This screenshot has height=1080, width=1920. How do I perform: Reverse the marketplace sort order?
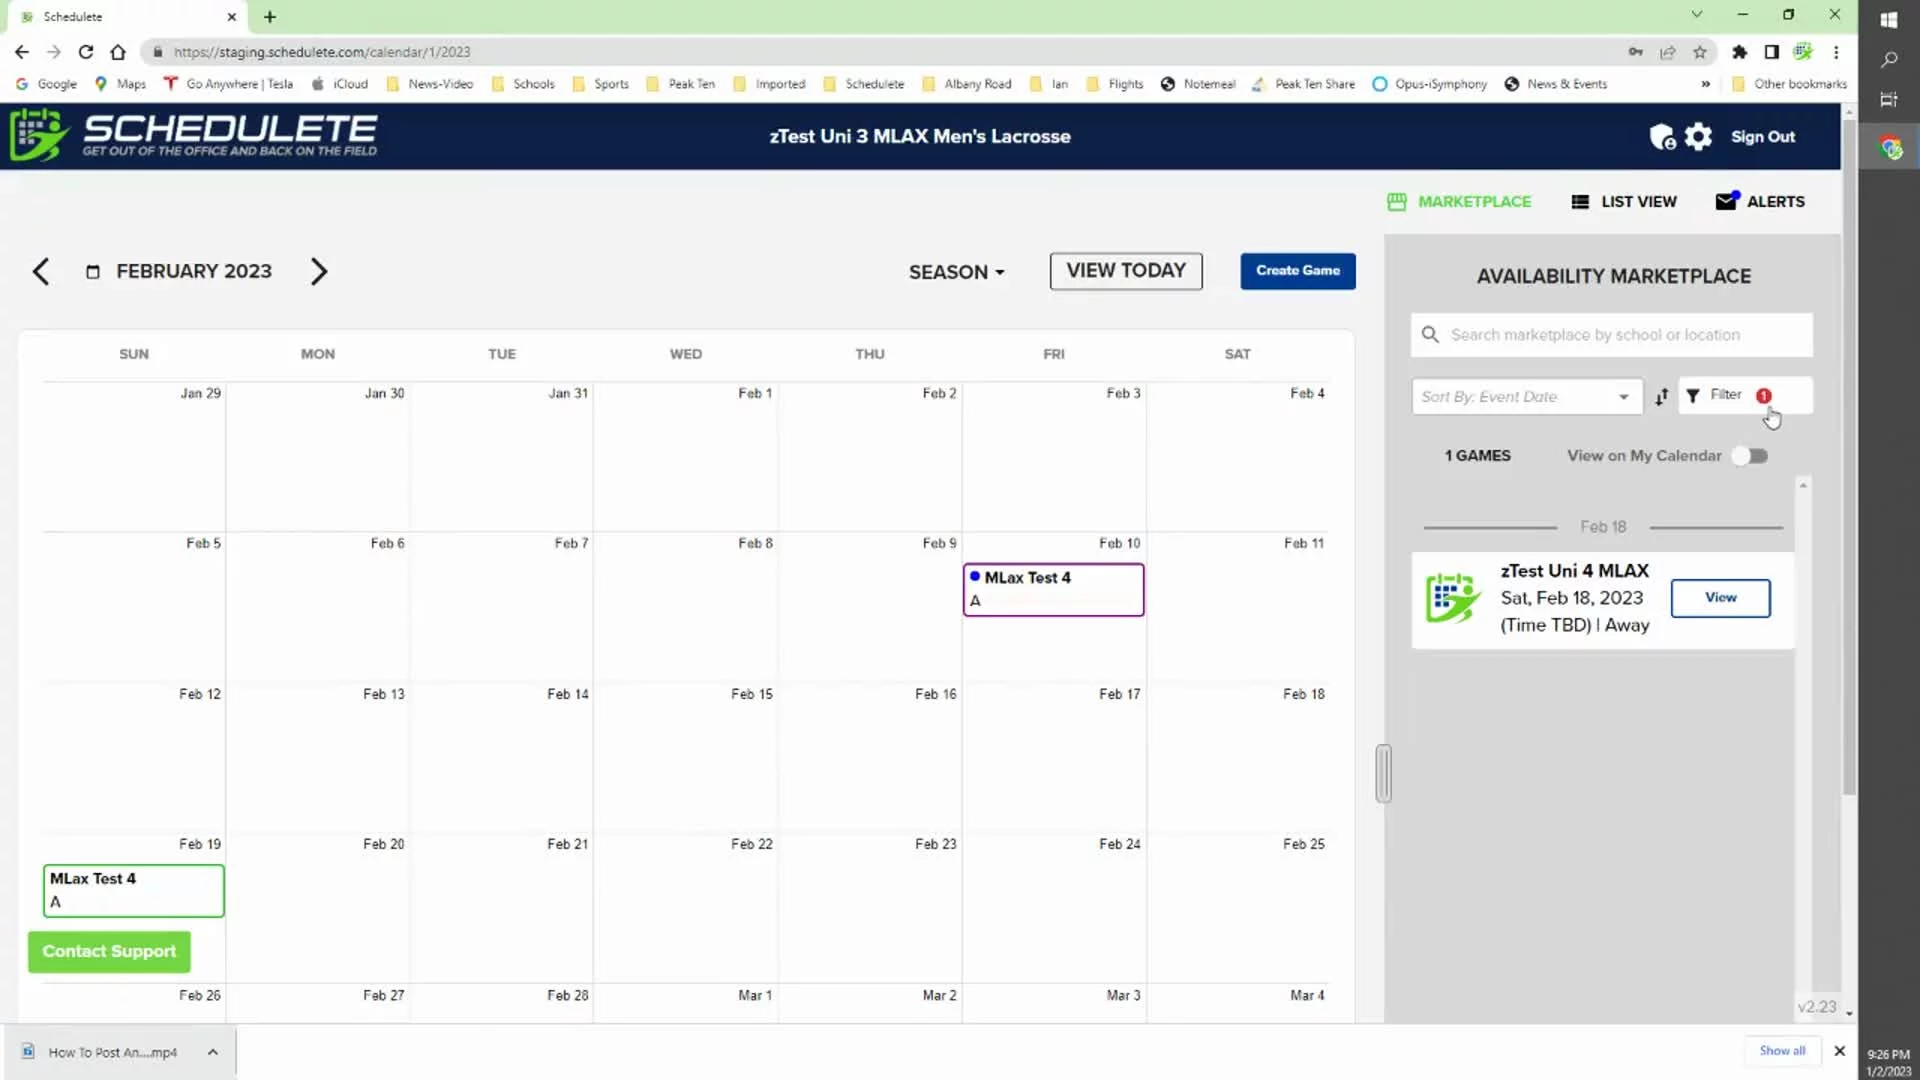1661,397
